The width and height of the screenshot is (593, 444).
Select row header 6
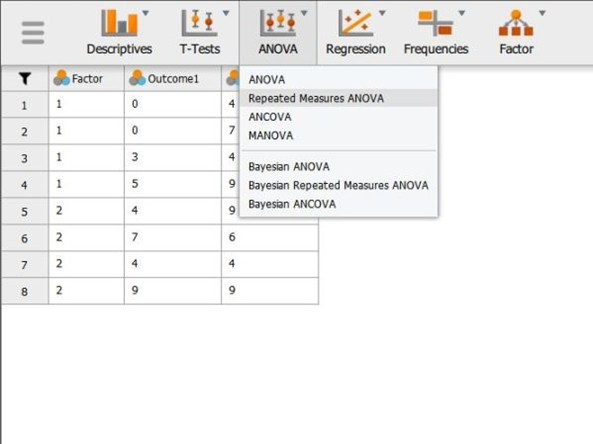[25, 238]
